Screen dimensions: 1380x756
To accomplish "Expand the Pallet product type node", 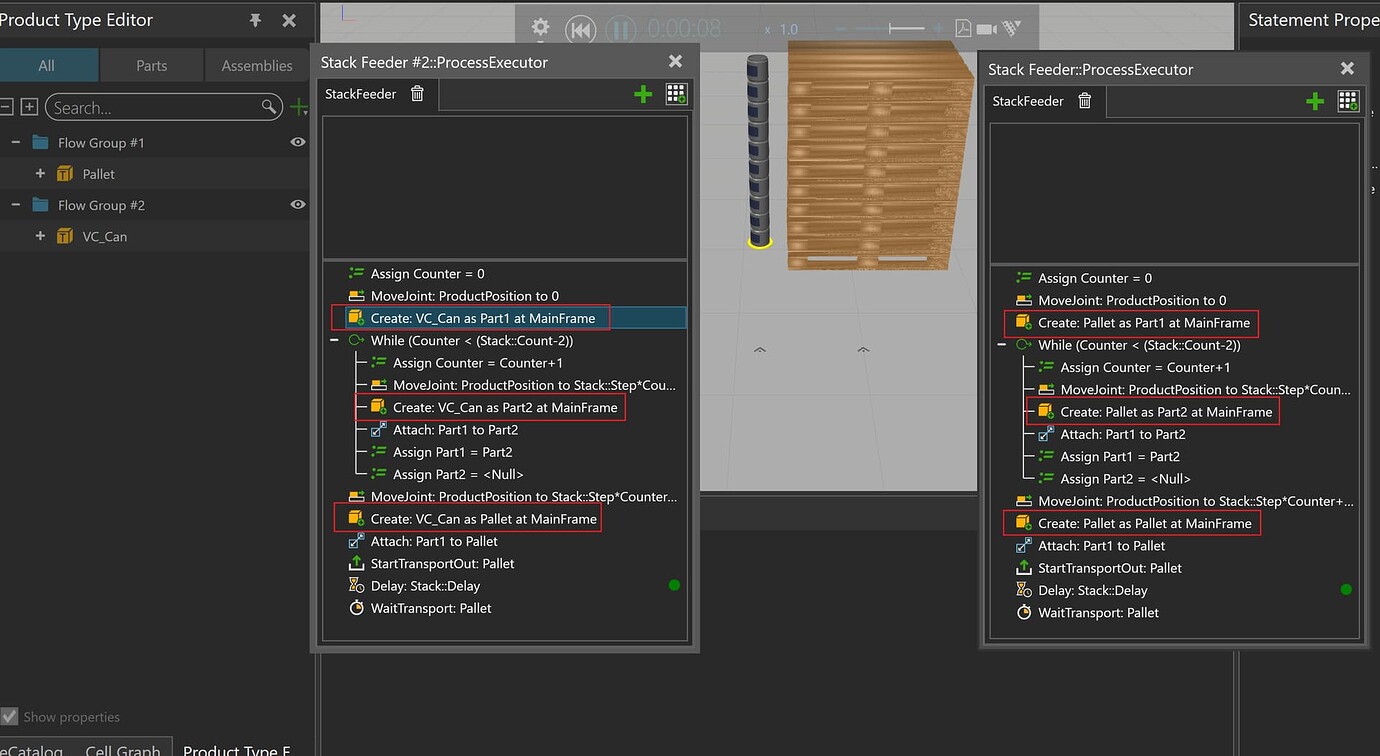I will (40, 174).
